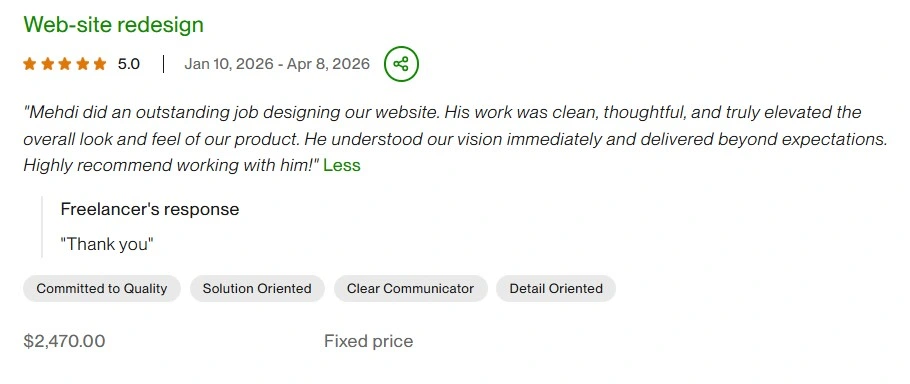Select the Solution Oriented tag
The width and height of the screenshot is (910, 384).
click(257, 288)
